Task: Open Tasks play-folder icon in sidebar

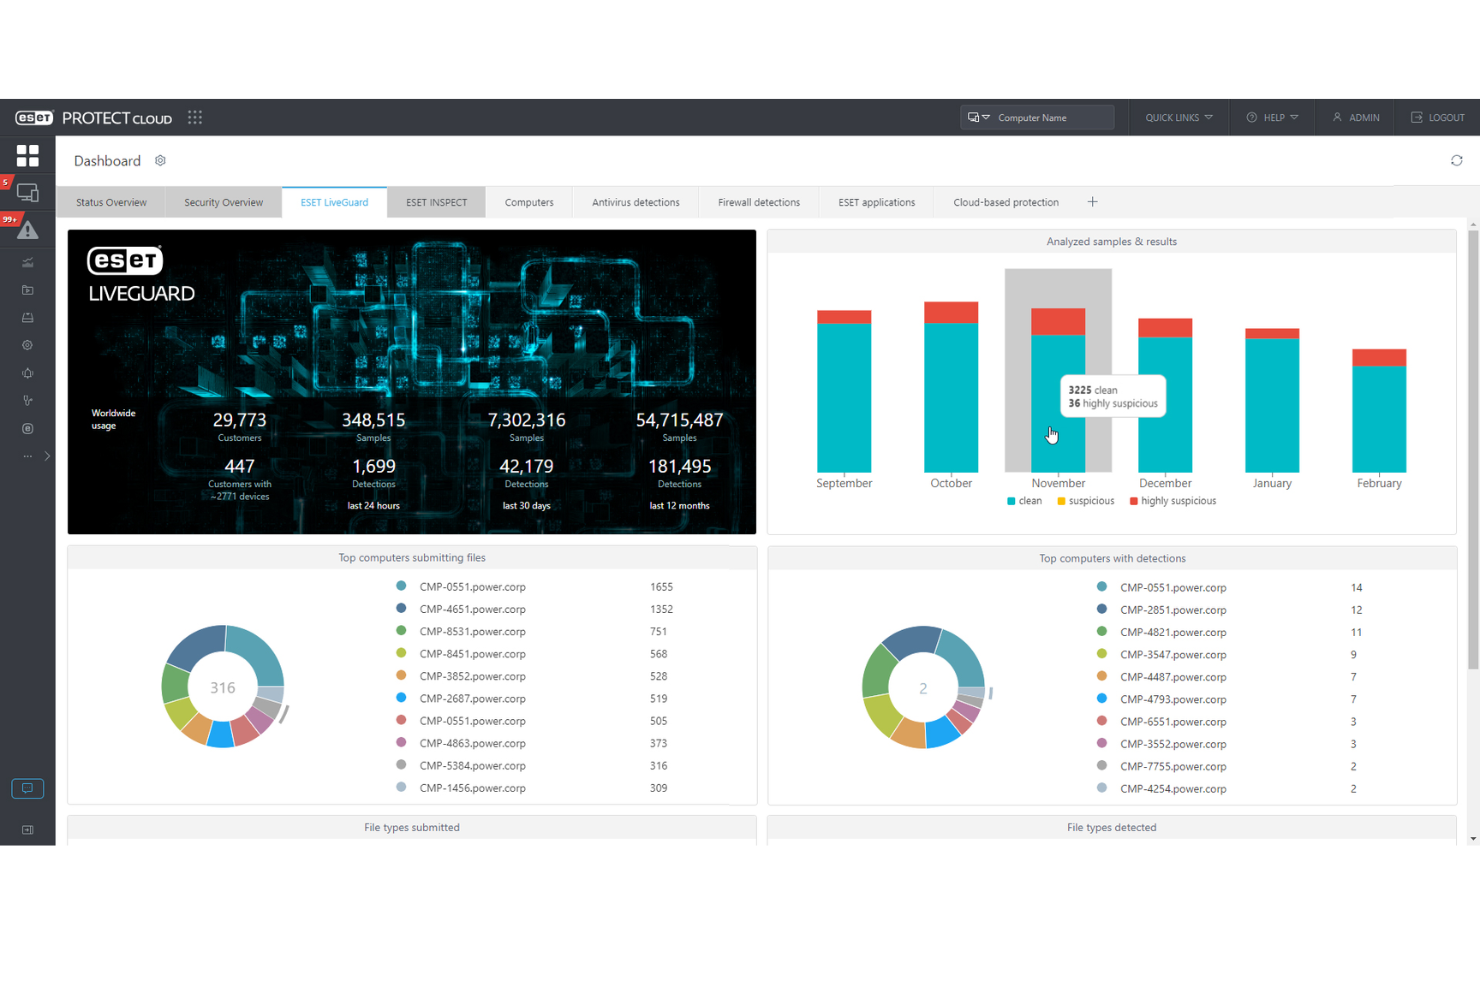Action: pyautogui.click(x=27, y=290)
